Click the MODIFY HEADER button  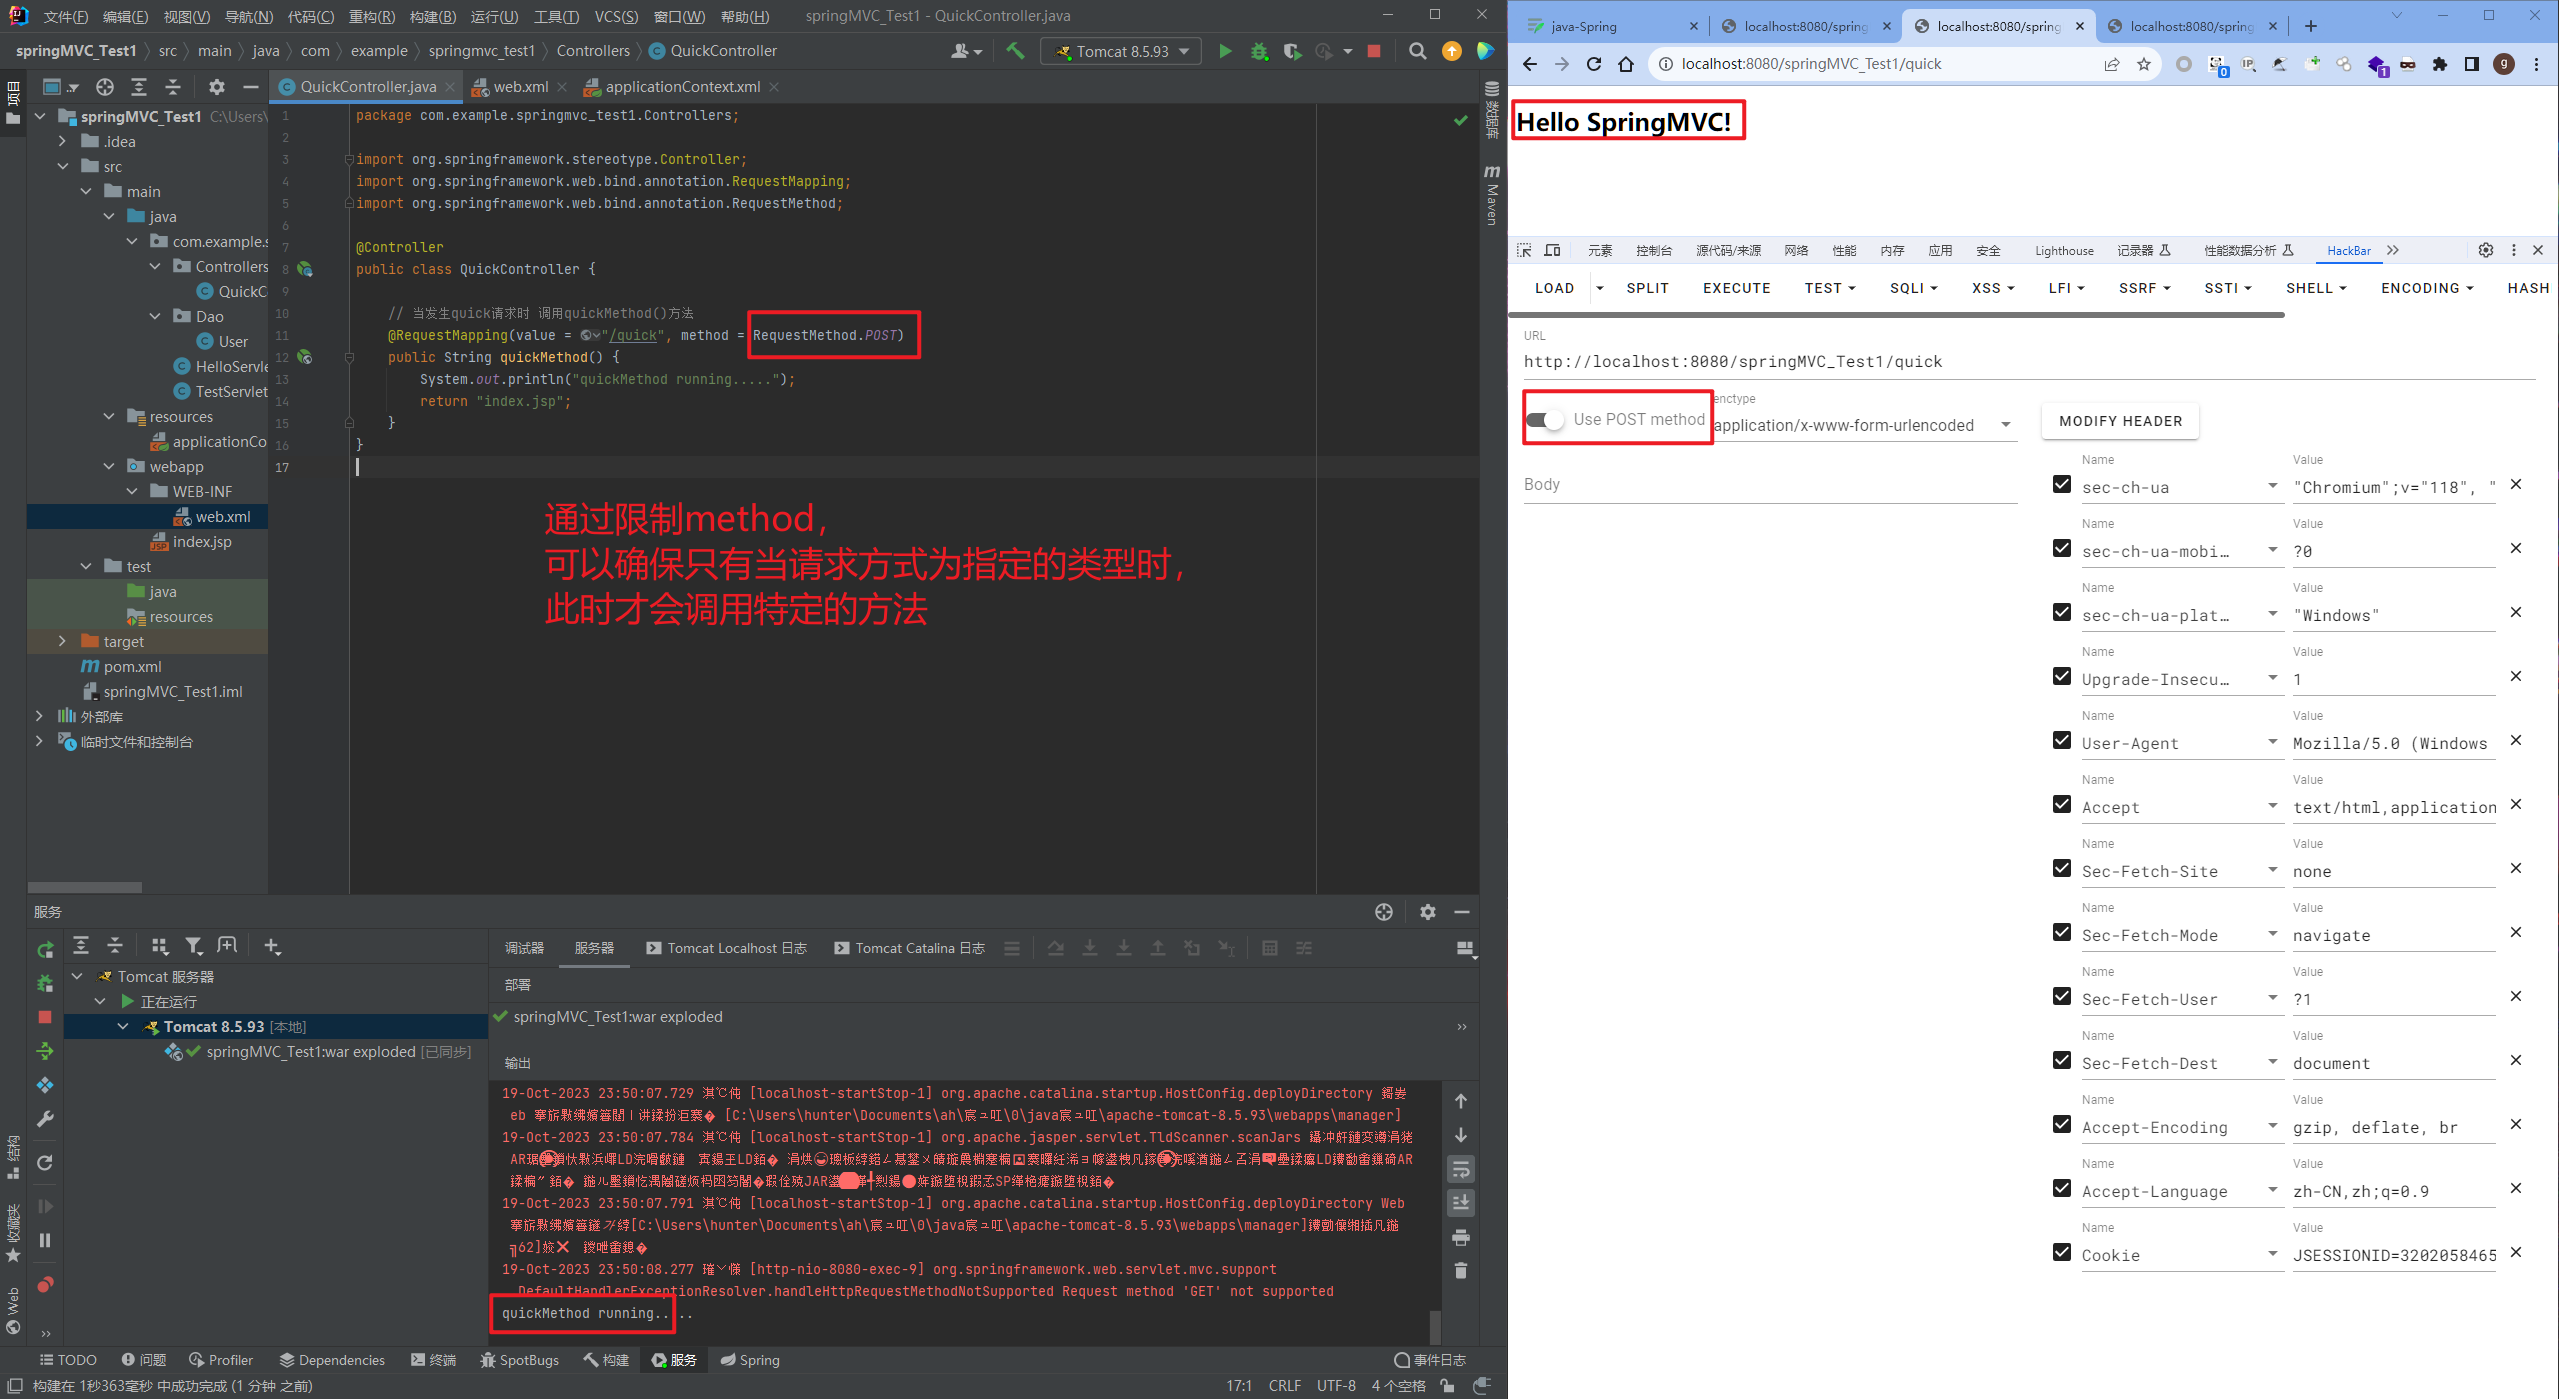click(2120, 421)
